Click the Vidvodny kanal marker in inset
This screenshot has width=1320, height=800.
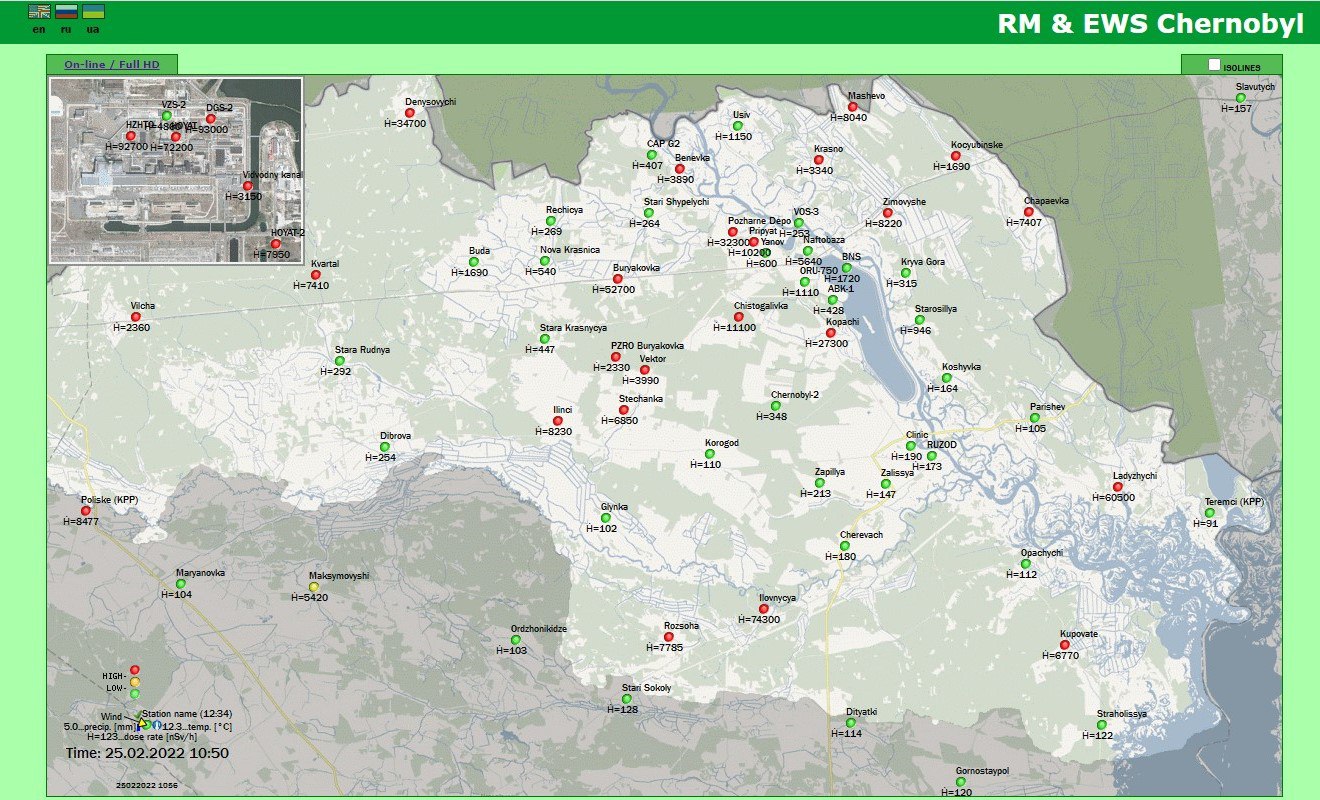click(x=247, y=186)
